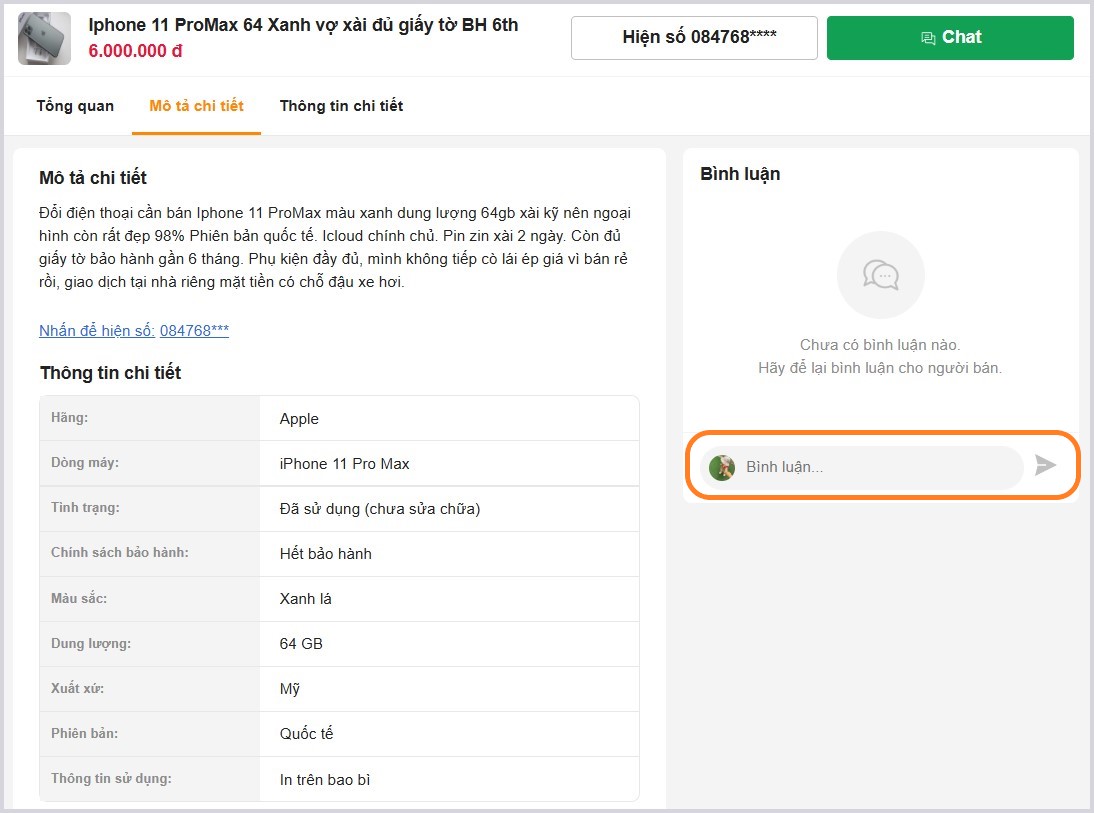Switch to the Tổng quan tab
The height and width of the screenshot is (813, 1094).
pos(75,106)
